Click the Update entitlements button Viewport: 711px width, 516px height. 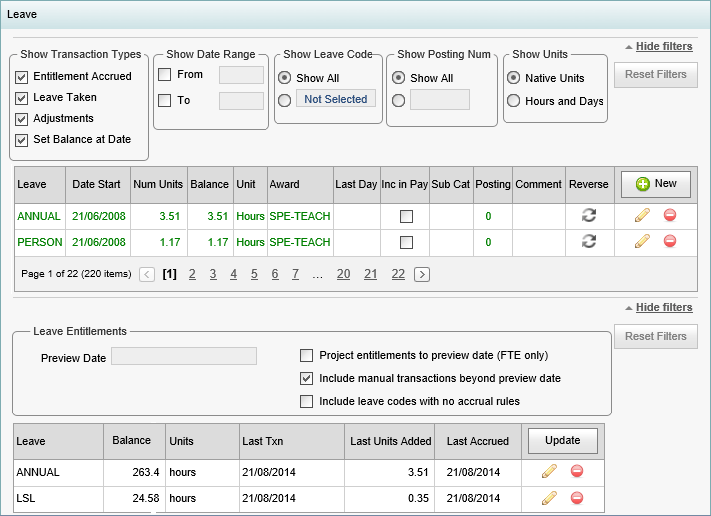(563, 441)
